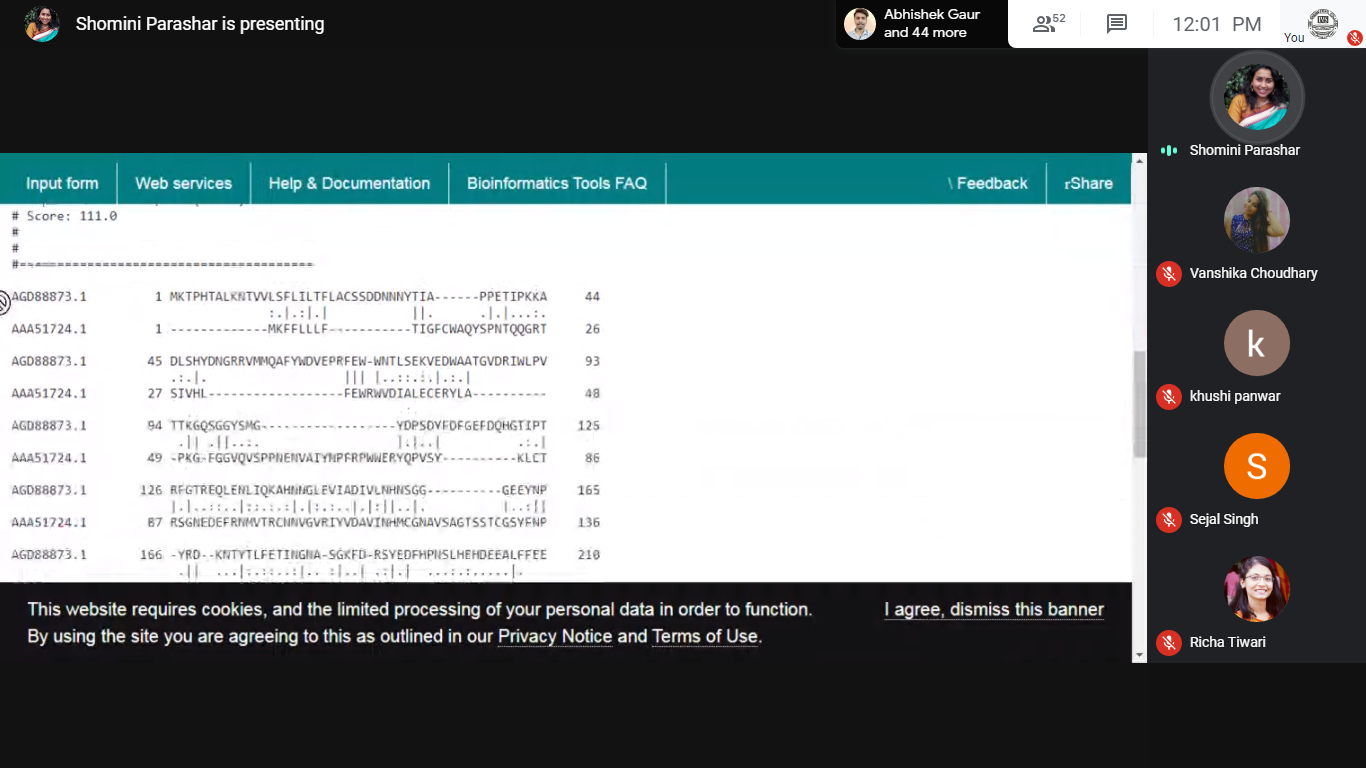Click the muted microphone icon beside Vanshika Choudhary

(x=1168, y=273)
